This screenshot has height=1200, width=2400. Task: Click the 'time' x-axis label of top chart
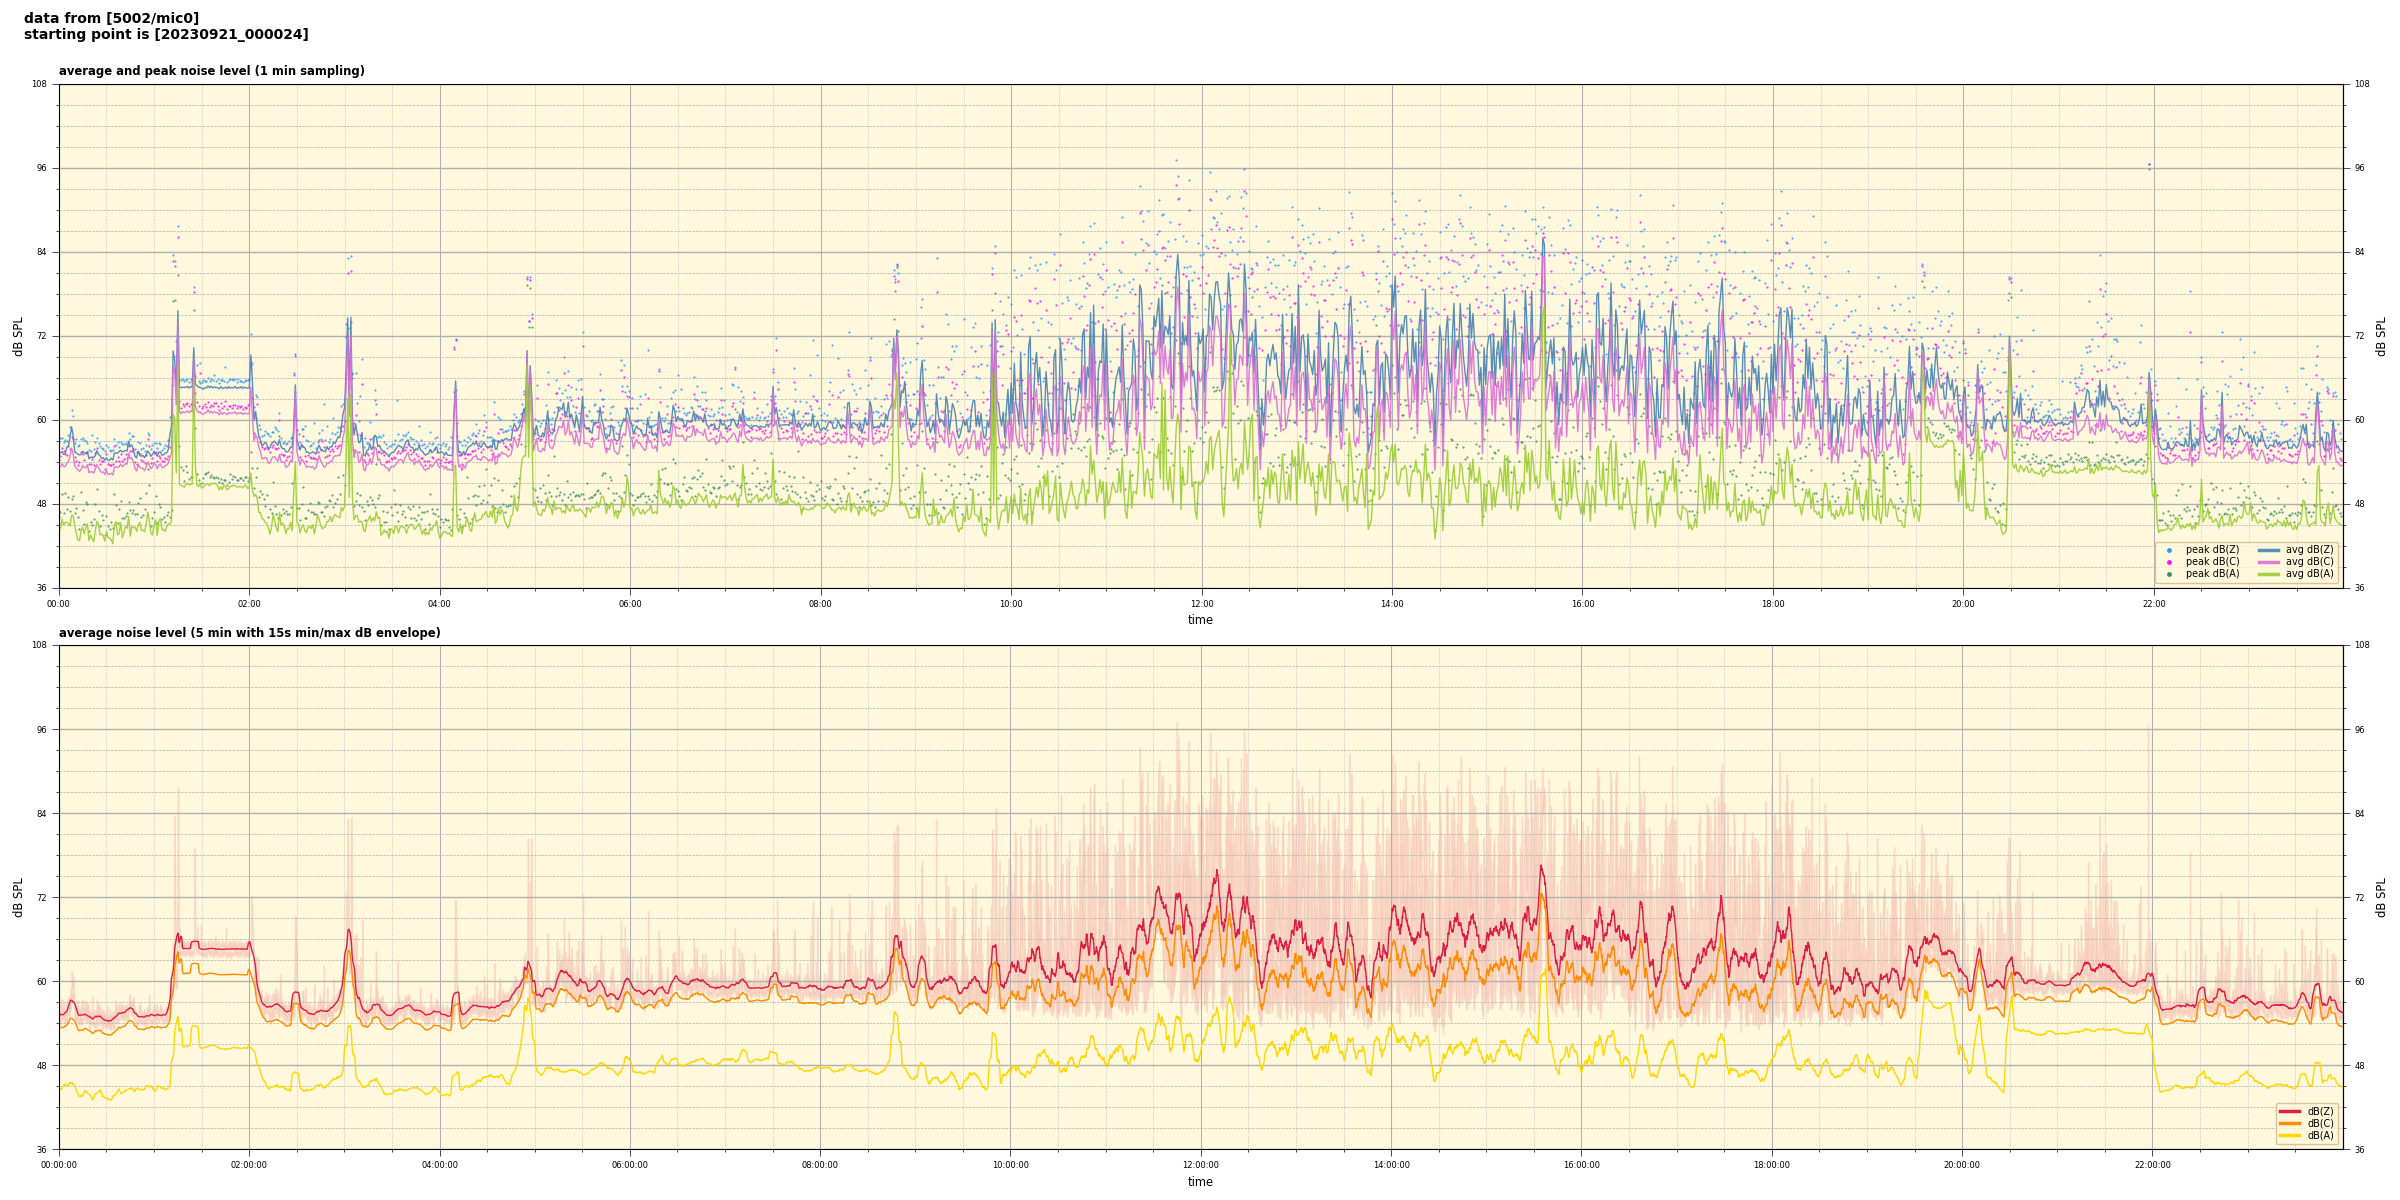point(1200,620)
